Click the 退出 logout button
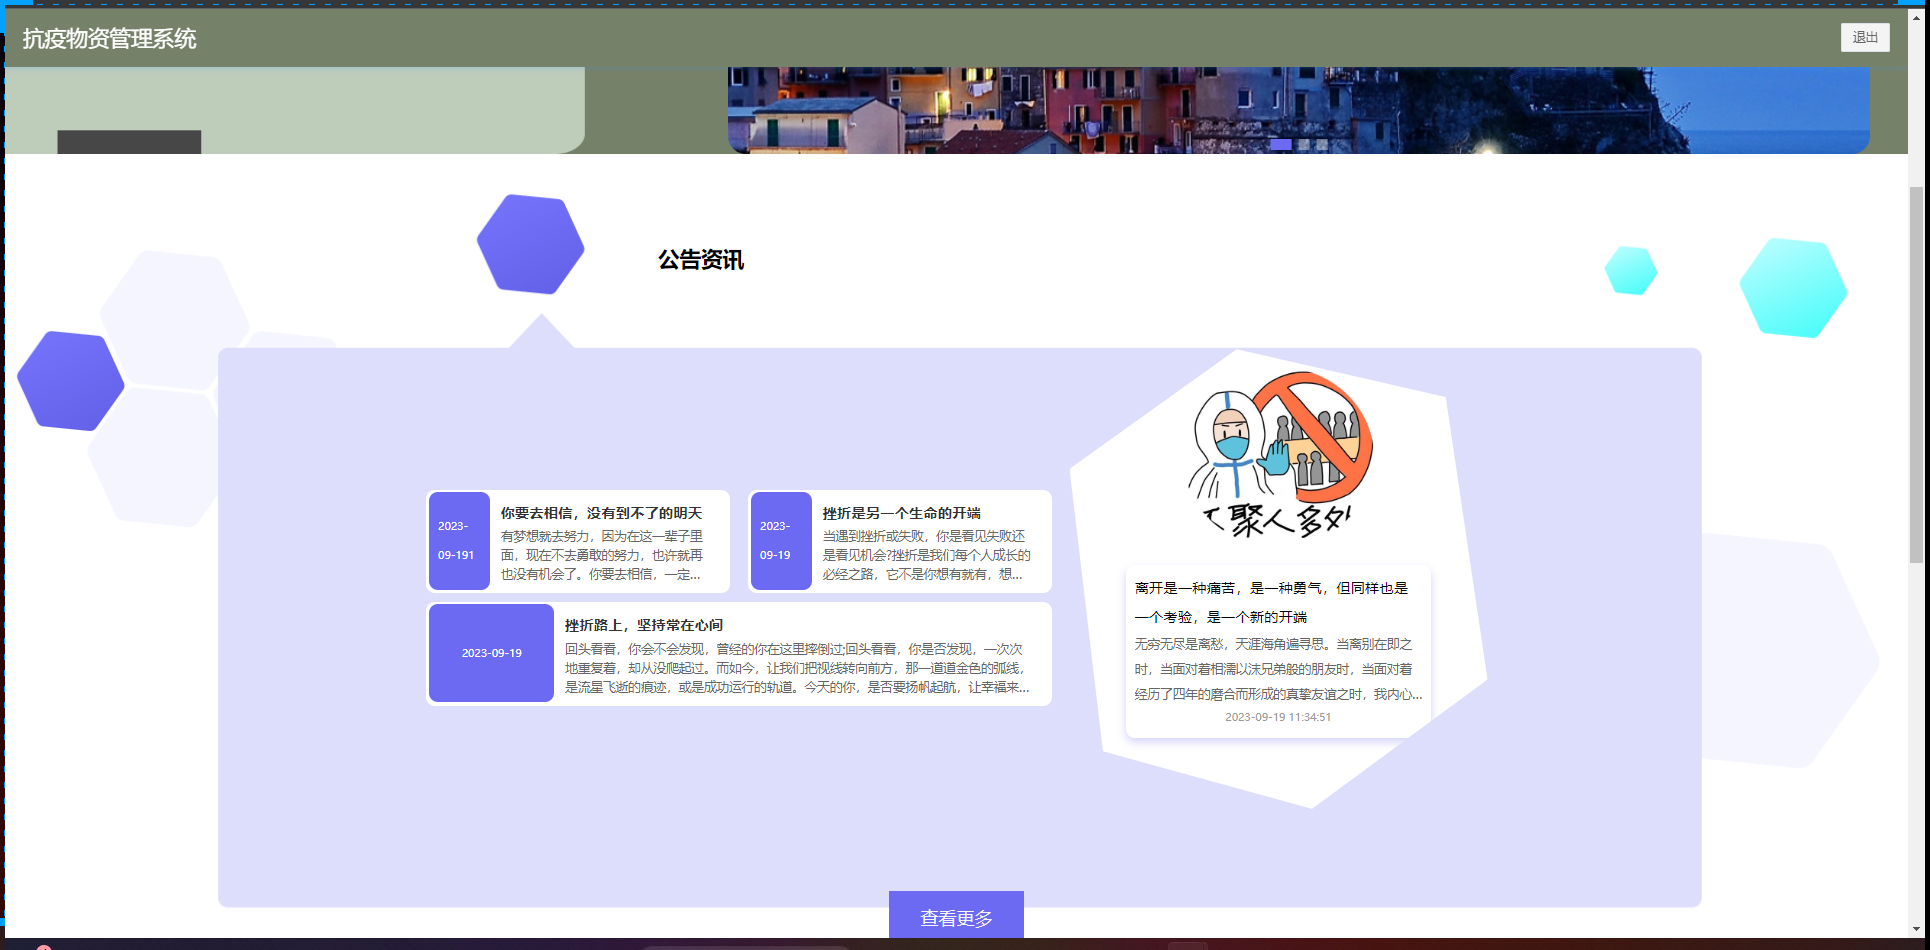This screenshot has width=1930, height=950. (x=1864, y=37)
